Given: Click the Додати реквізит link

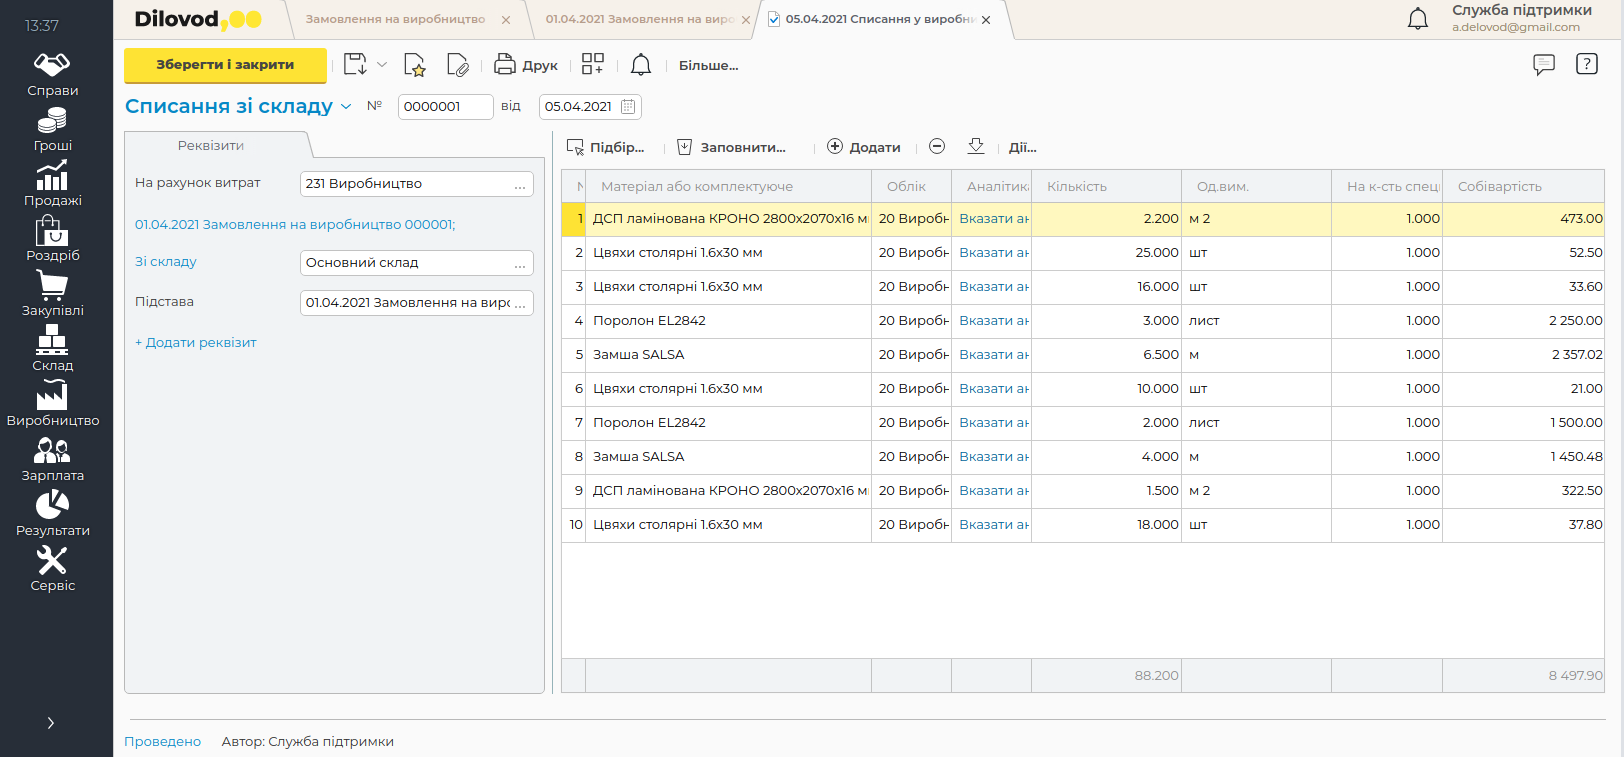Looking at the screenshot, I should click(196, 343).
